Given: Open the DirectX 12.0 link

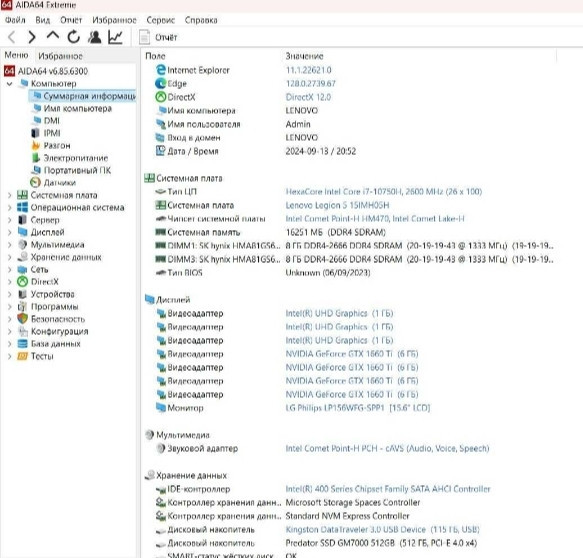Looking at the screenshot, I should pyautogui.click(x=308, y=97).
